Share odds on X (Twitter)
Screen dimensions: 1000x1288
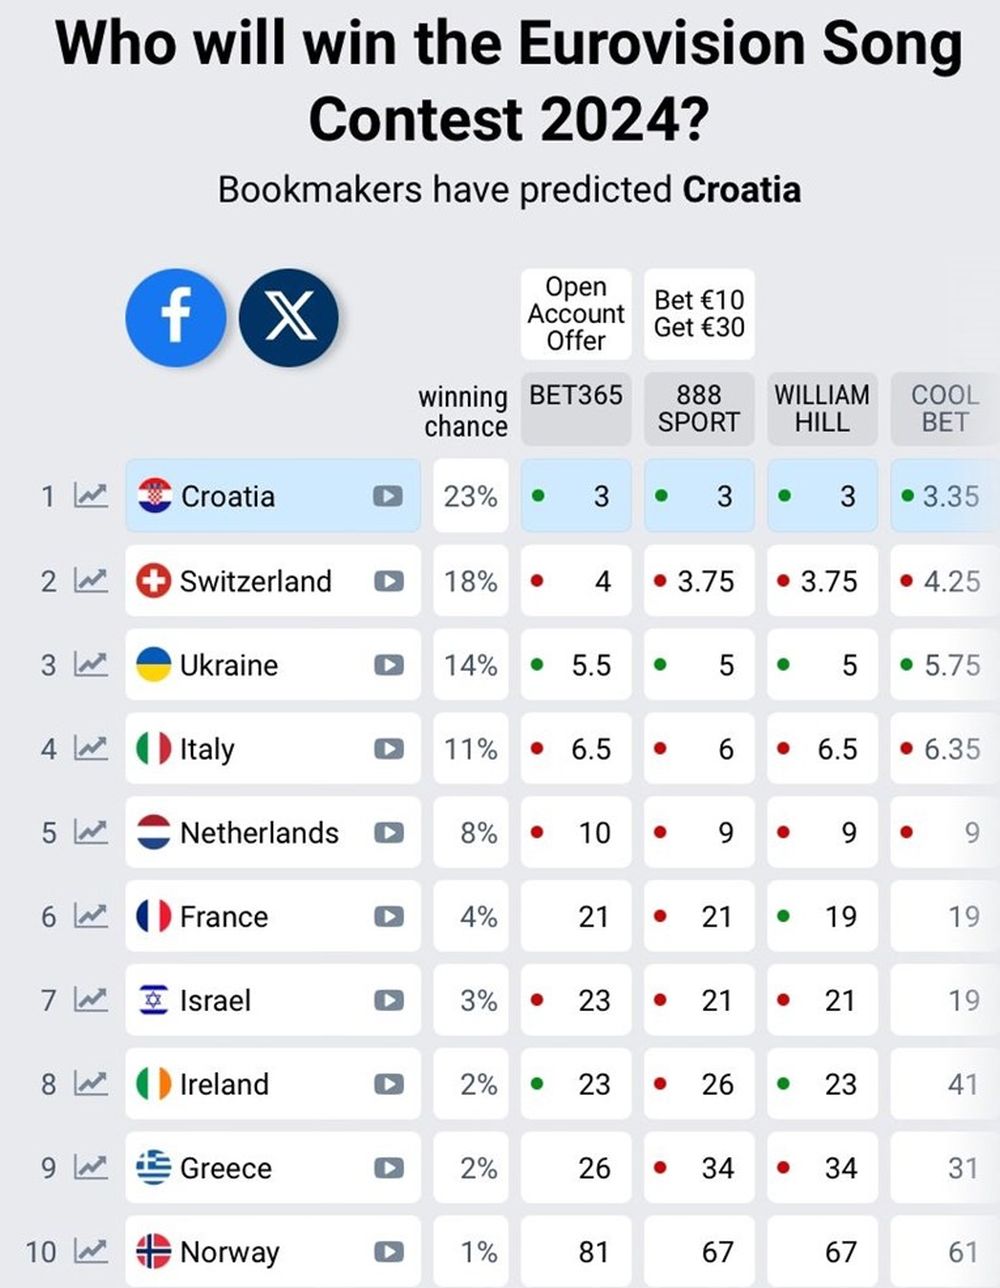(x=289, y=317)
